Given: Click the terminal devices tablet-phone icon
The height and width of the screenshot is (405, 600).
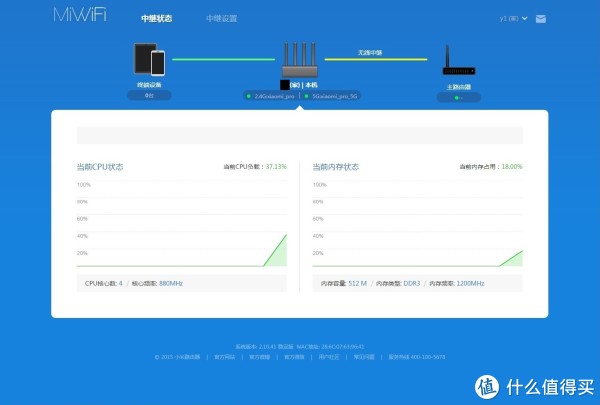Looking at the screenshot, I should click(x=149, y=59).
